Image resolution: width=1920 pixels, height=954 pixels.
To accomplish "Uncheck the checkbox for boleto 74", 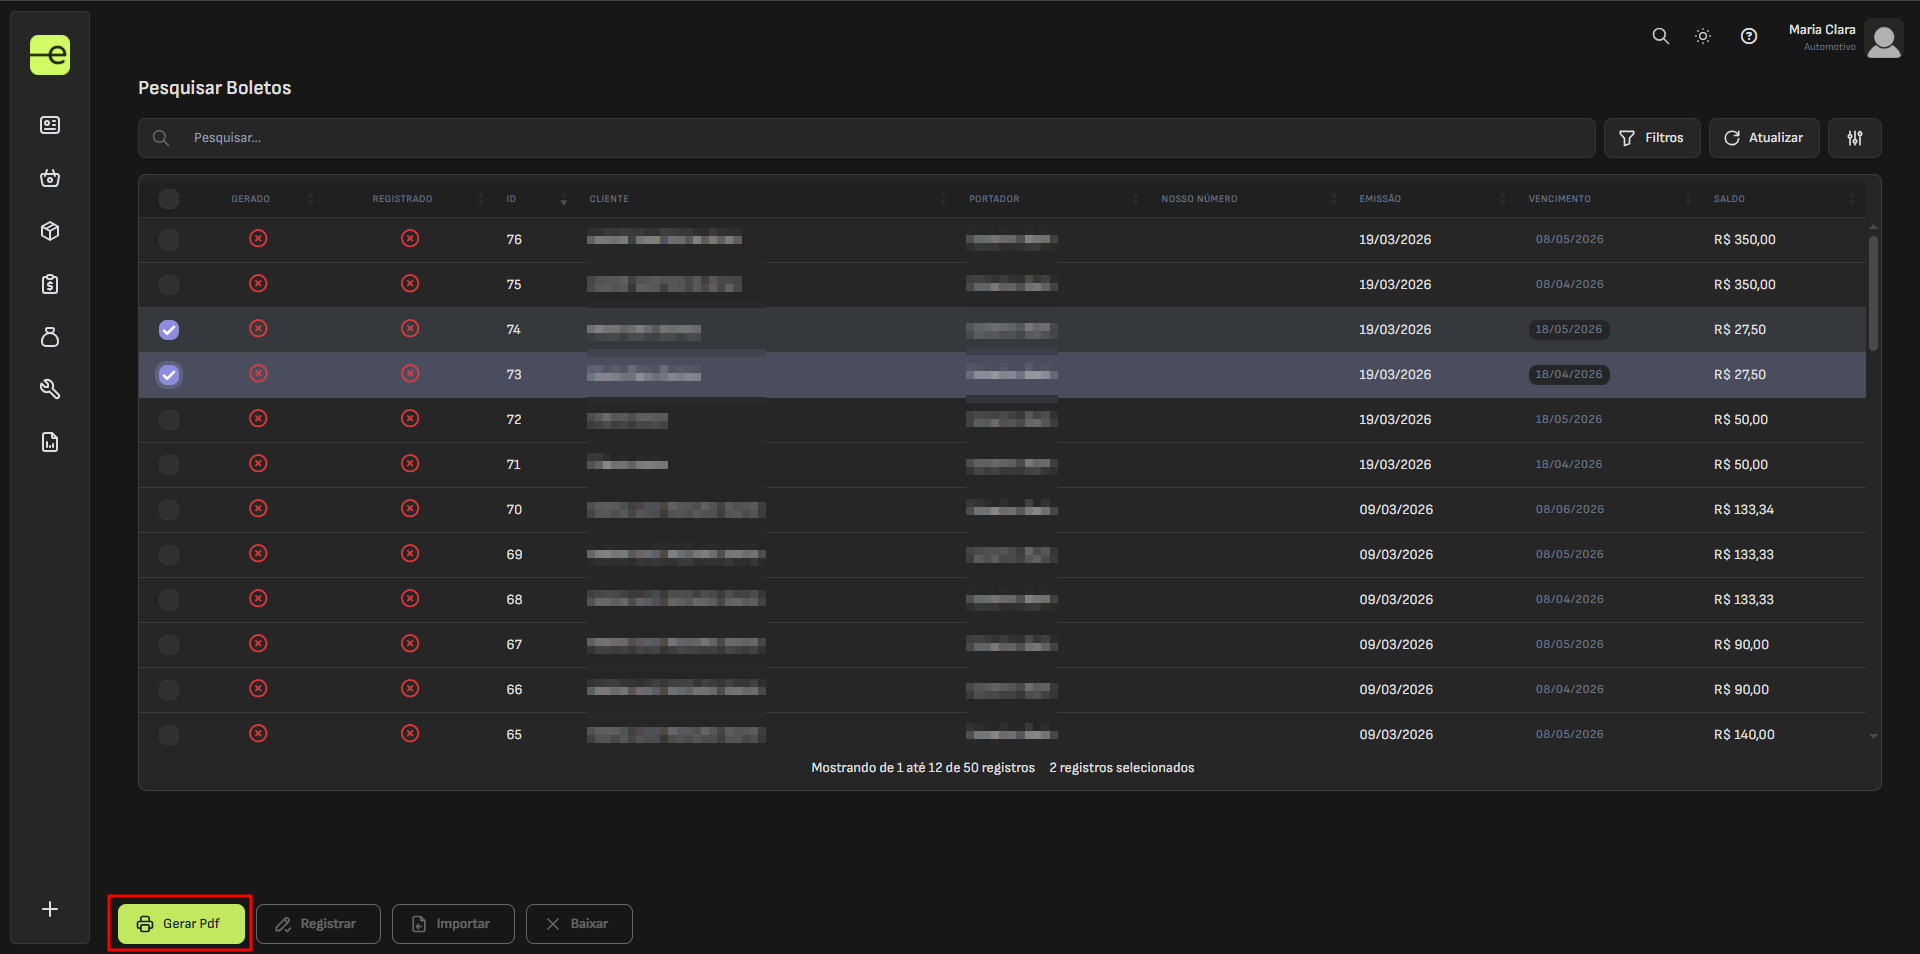I will tap(169, 330).
